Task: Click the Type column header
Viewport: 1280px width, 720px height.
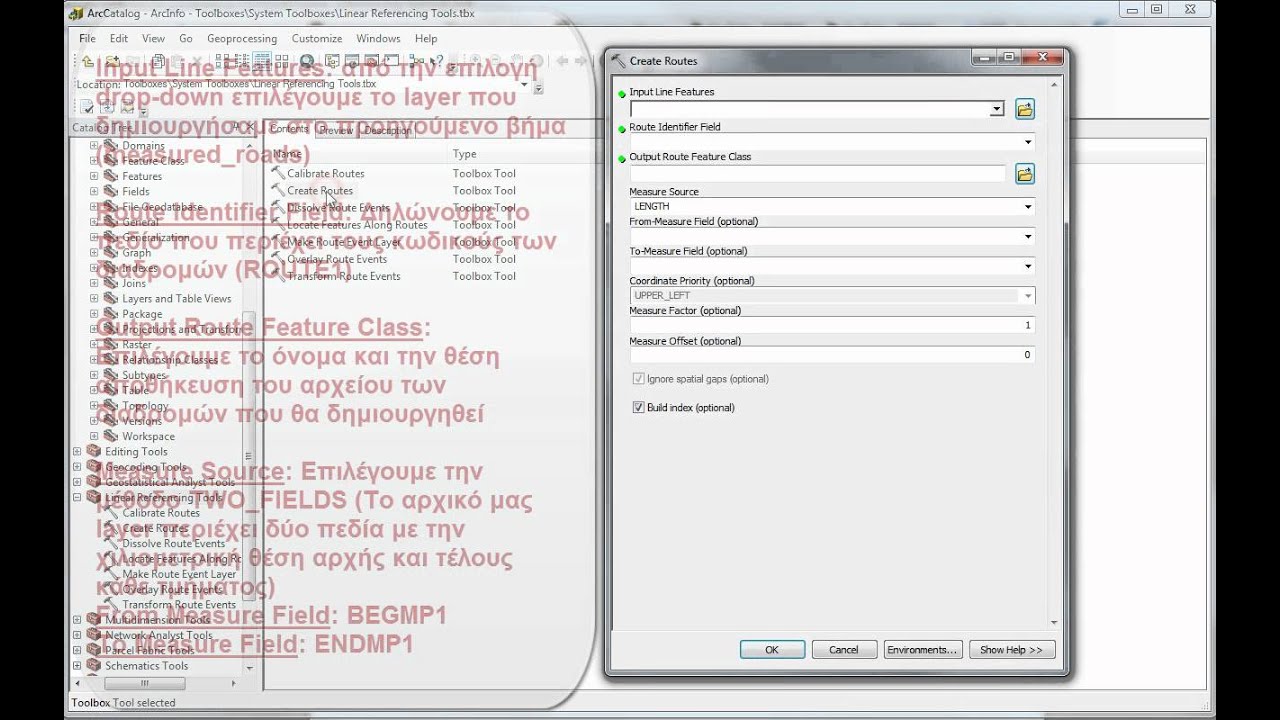Action: tap(464, 154)
